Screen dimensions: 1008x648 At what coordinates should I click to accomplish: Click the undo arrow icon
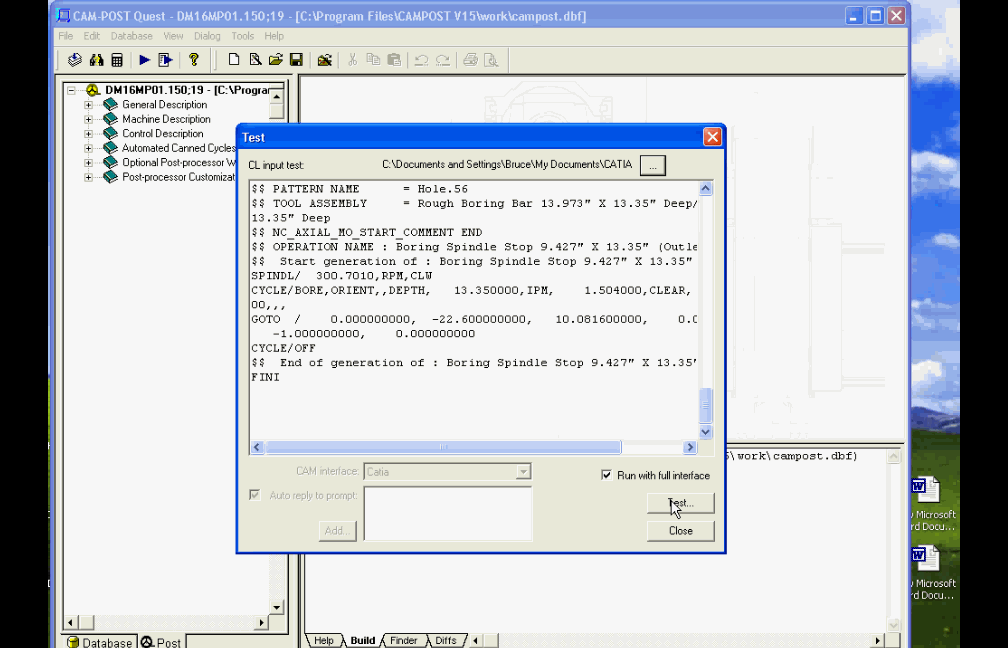[422, 60]
